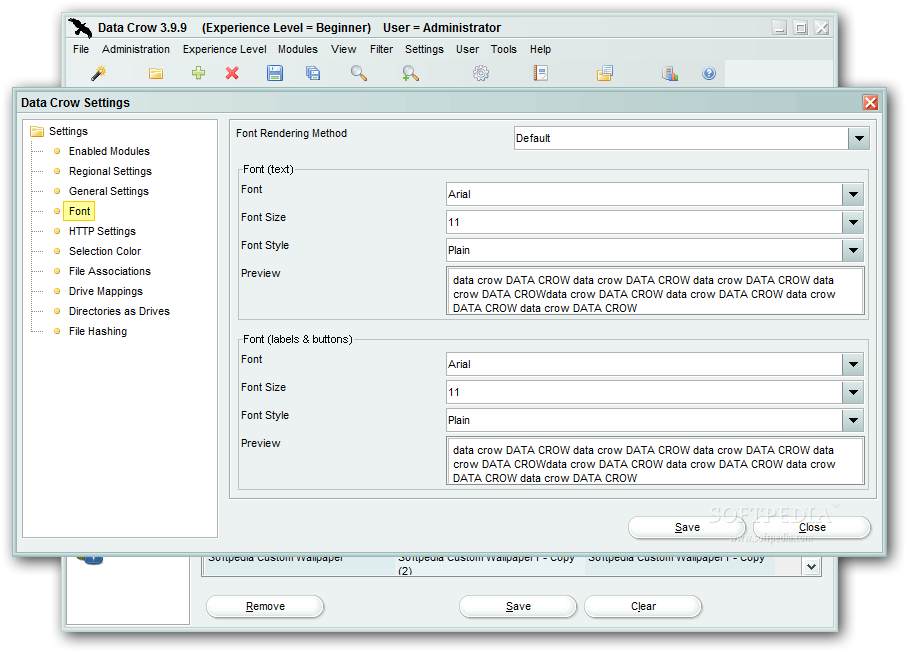Click the multiple floppy disks save all icon

[313, 73]
